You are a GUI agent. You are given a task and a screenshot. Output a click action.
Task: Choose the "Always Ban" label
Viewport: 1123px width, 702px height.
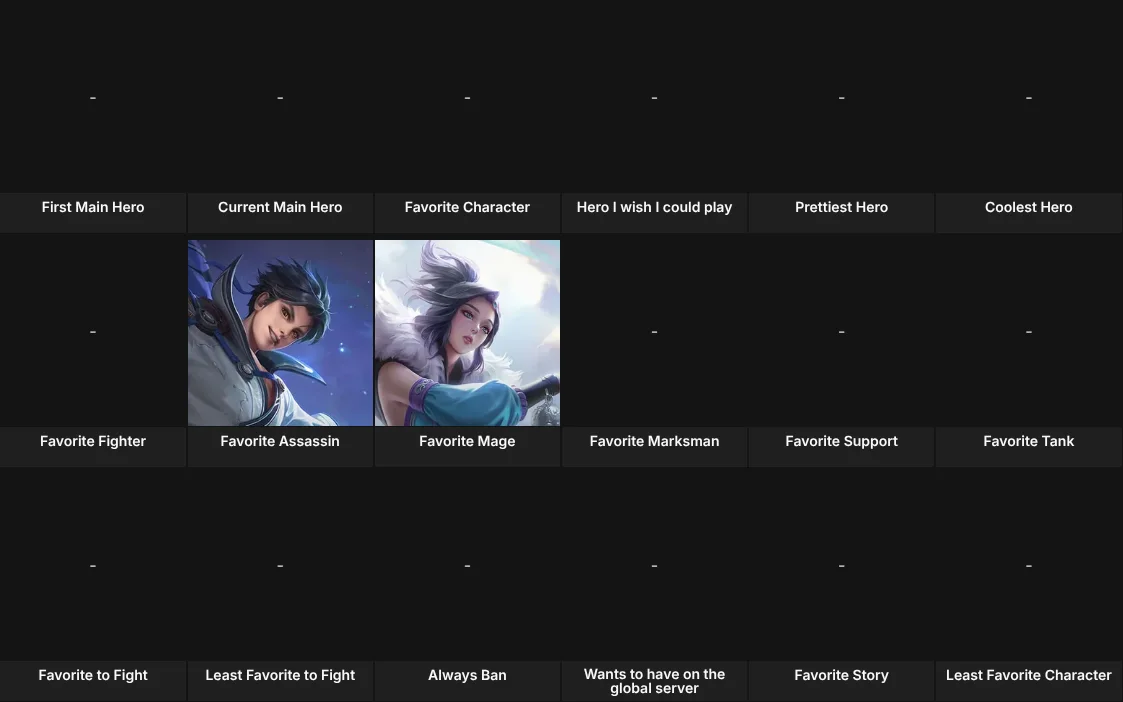pos(467,675)
